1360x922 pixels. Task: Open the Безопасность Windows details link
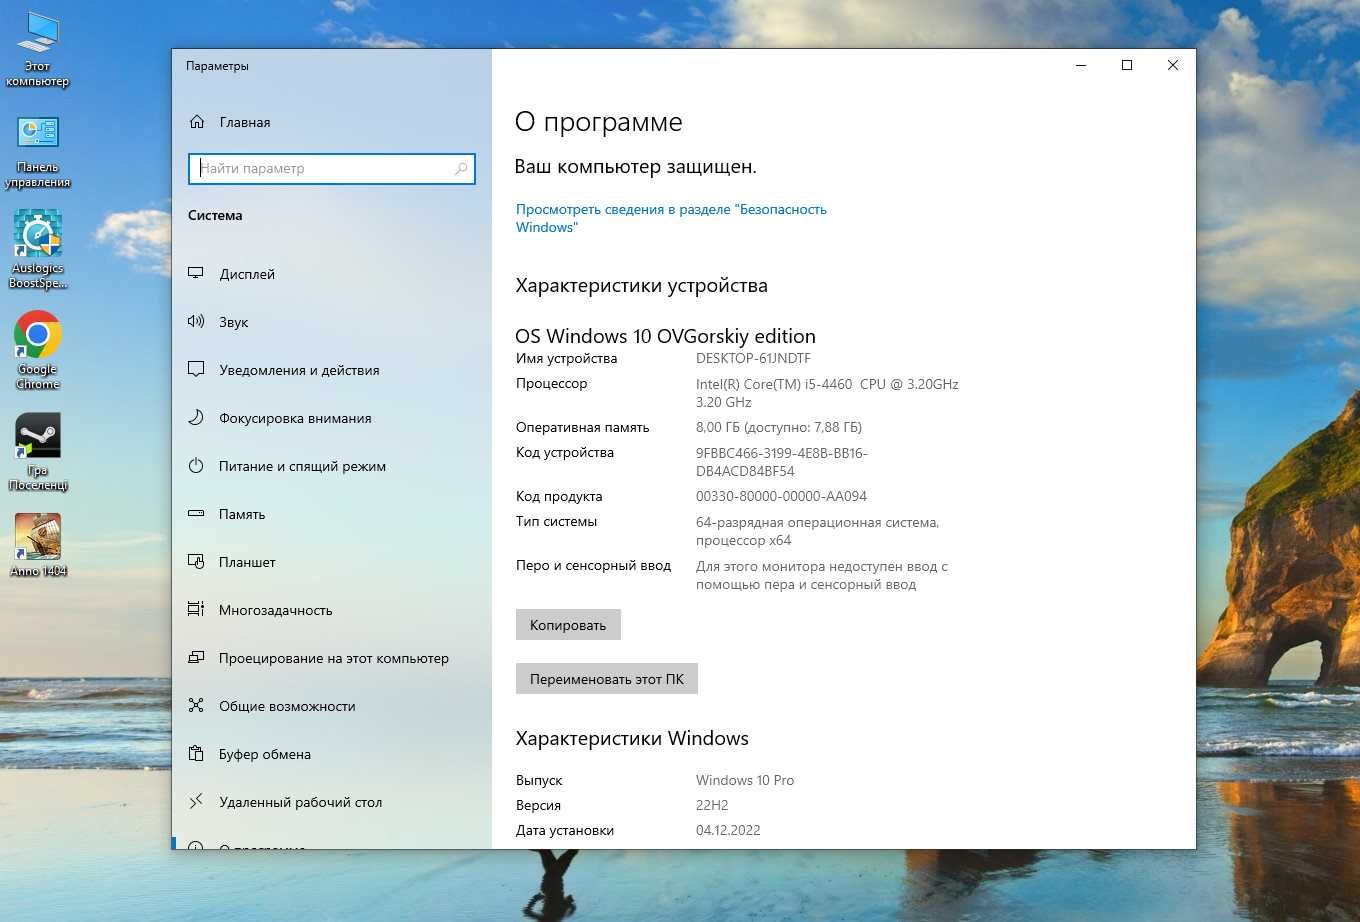[x=671, y=218]
